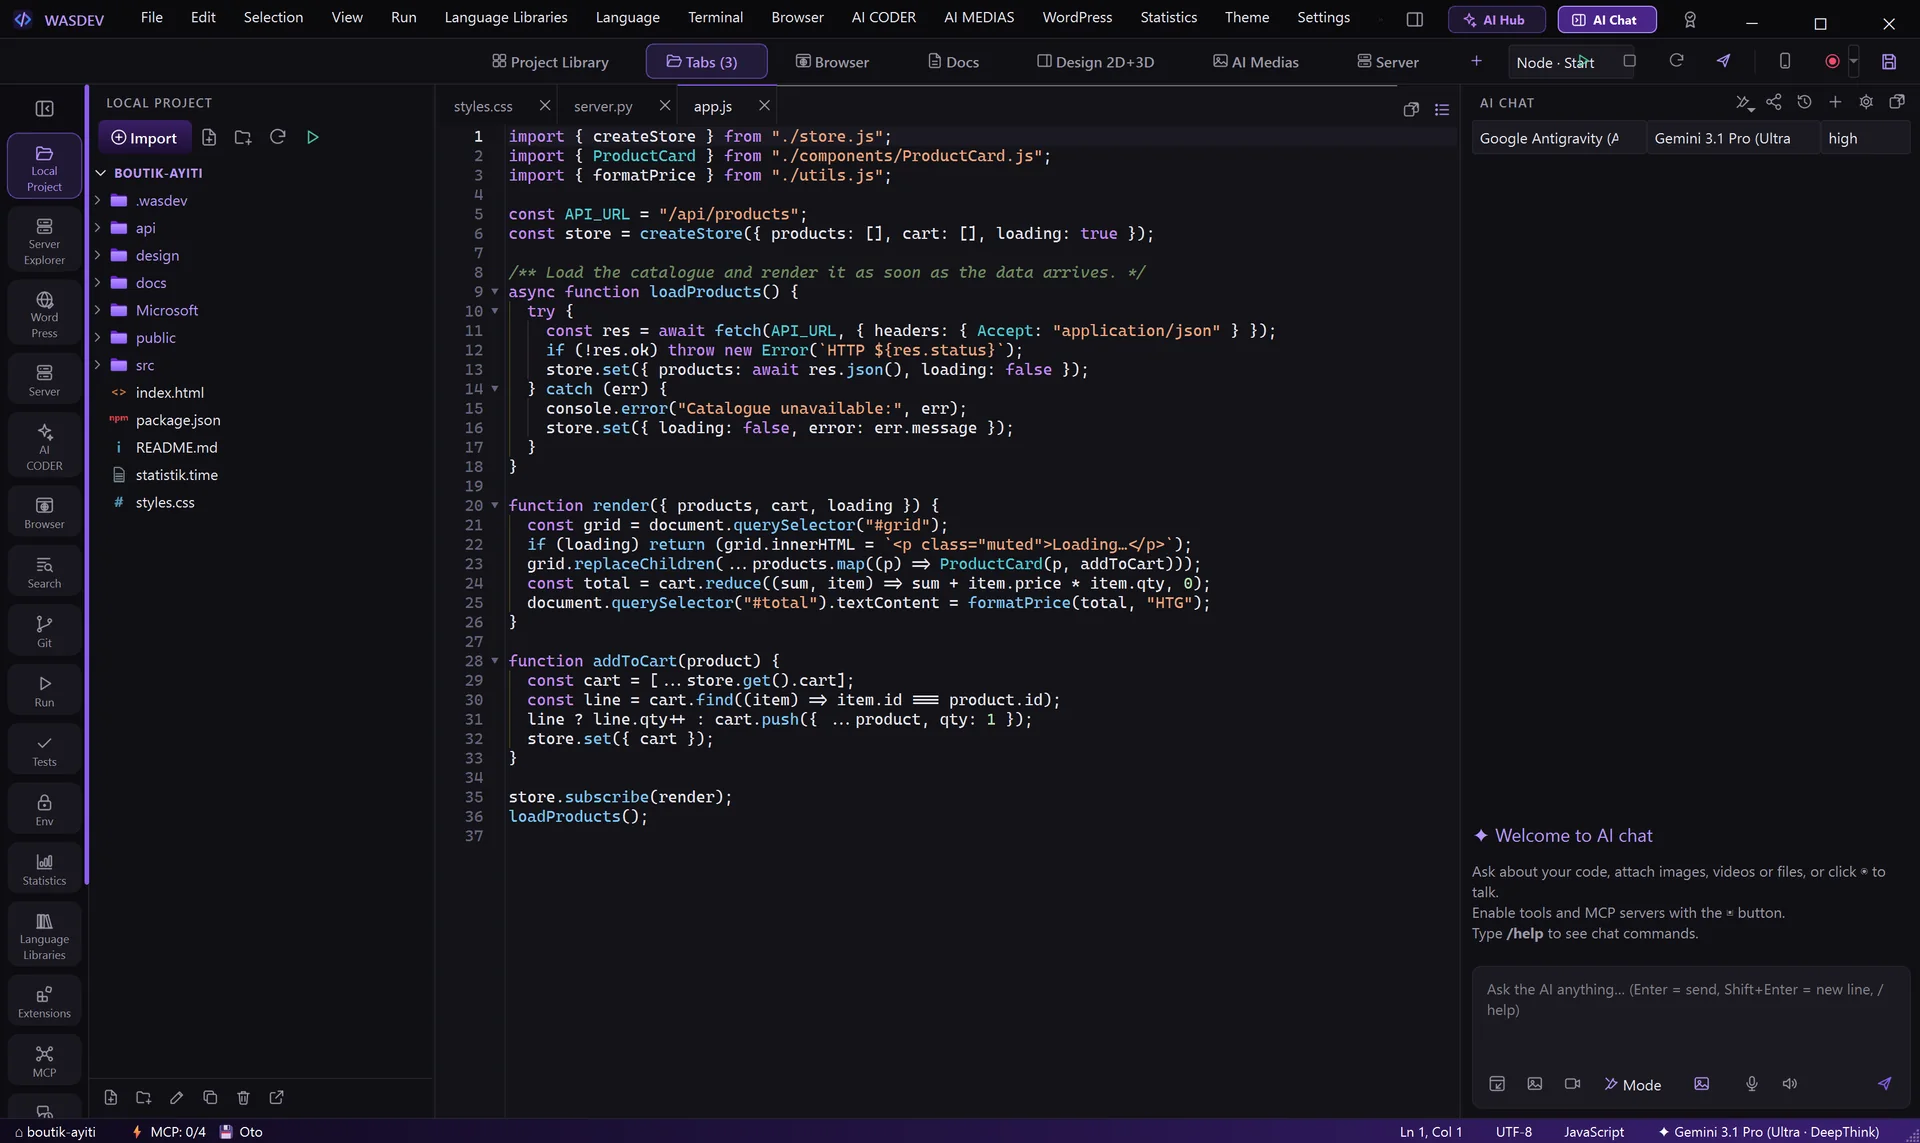1920x1143 pixels.
Task: Click the green run project icon
Action: point(313,137)
